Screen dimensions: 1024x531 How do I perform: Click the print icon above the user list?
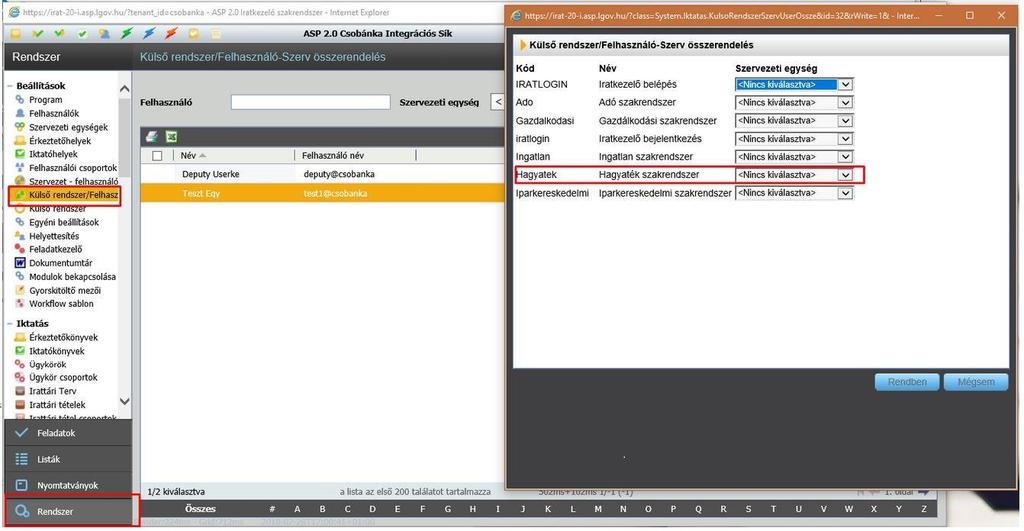(152, 137)
